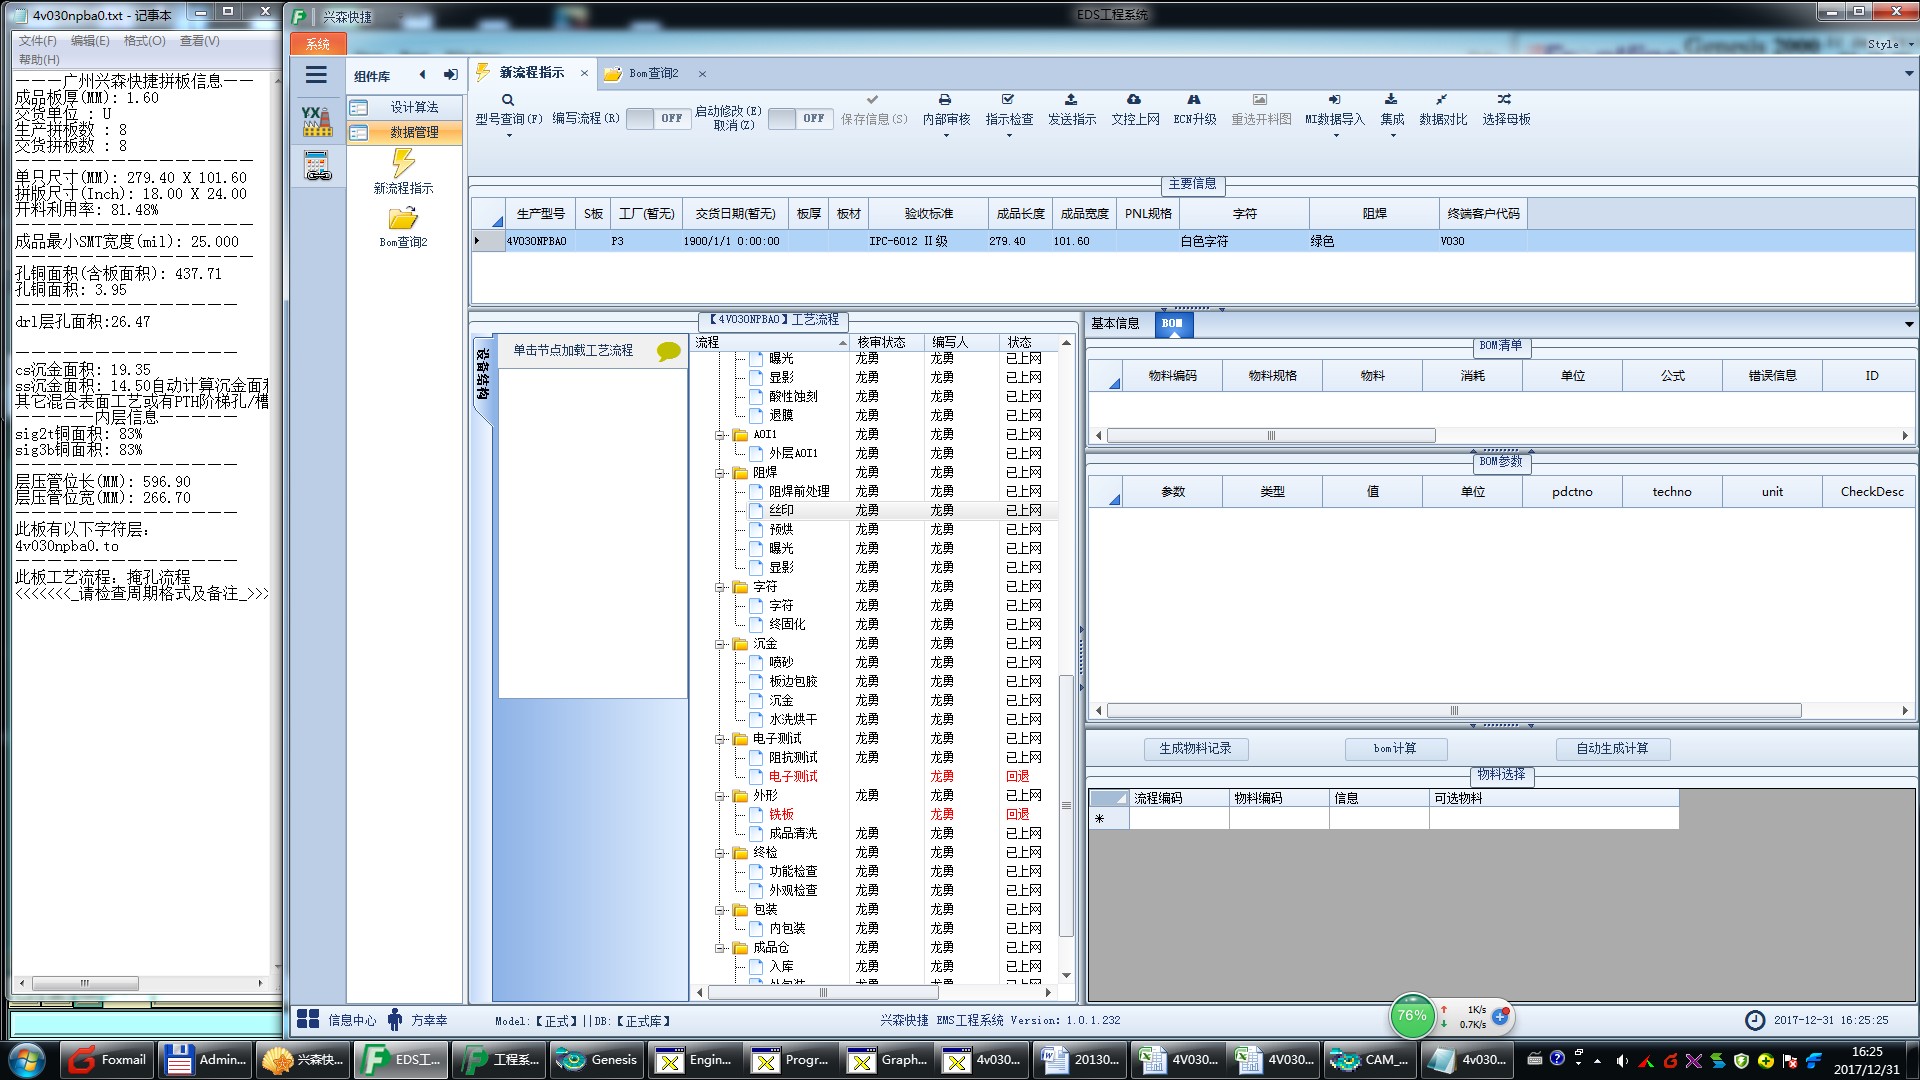Viewport: 1920px width, 1080px height.
Task: Open the MI数据导入 dropdown arrow
Action: tap(1336, 135)
